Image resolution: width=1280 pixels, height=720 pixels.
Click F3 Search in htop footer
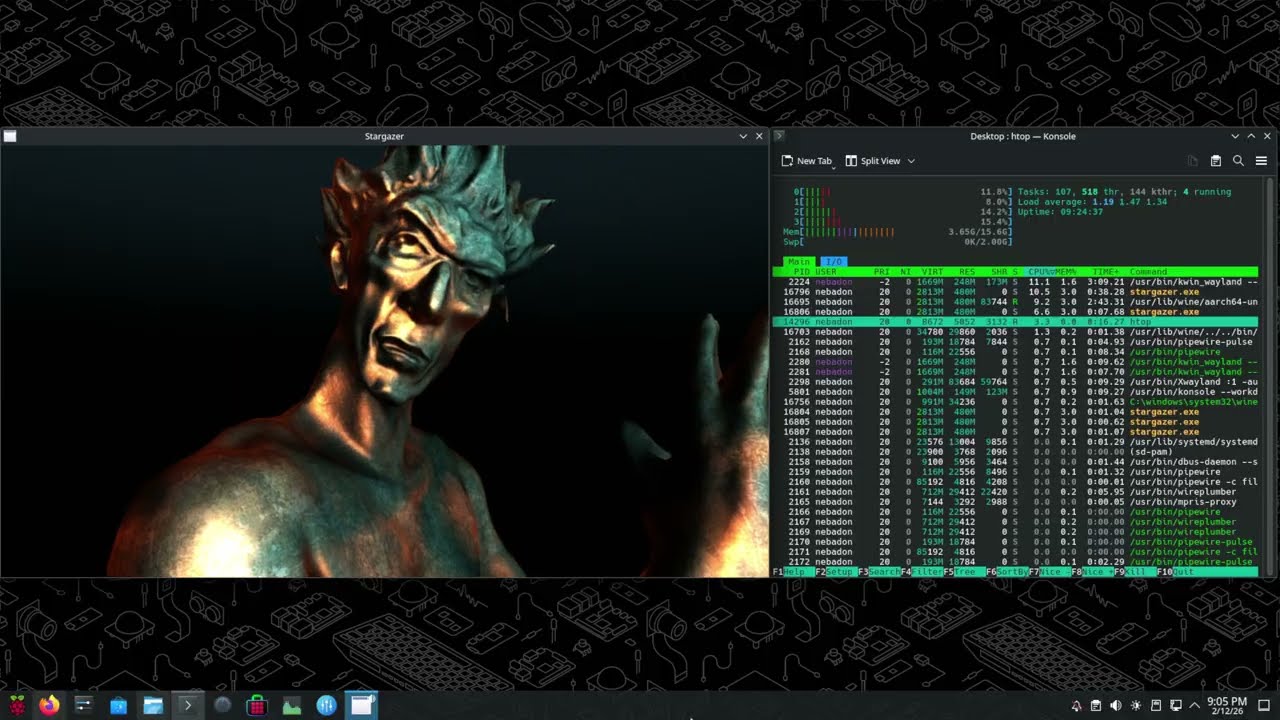point(877,572)
